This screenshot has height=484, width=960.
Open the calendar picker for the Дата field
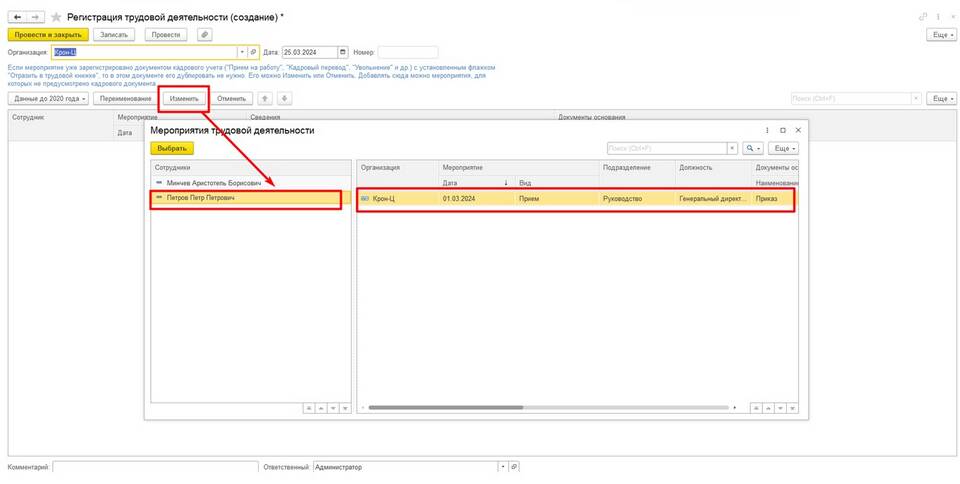343,52
